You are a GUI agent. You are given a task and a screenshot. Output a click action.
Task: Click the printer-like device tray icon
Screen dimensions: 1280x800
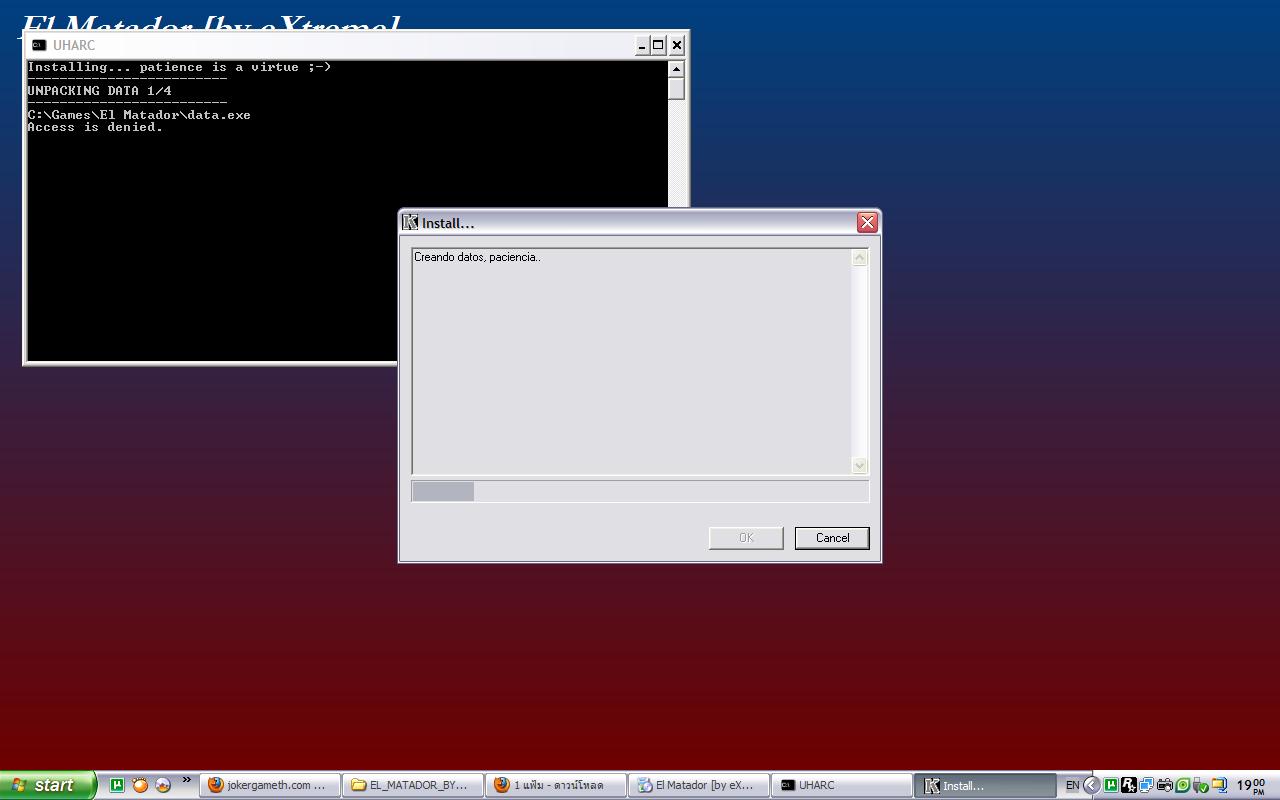[x=1165, y=785]
